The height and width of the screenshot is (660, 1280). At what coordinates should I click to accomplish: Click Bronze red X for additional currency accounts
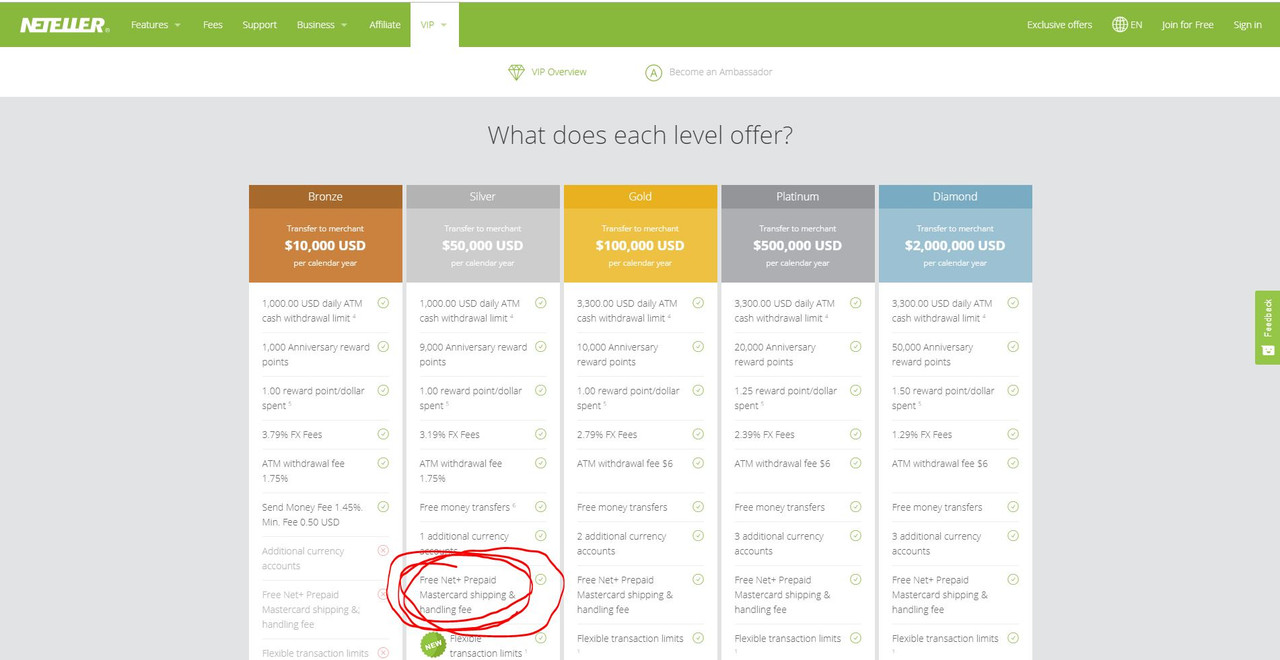point(383,550)
